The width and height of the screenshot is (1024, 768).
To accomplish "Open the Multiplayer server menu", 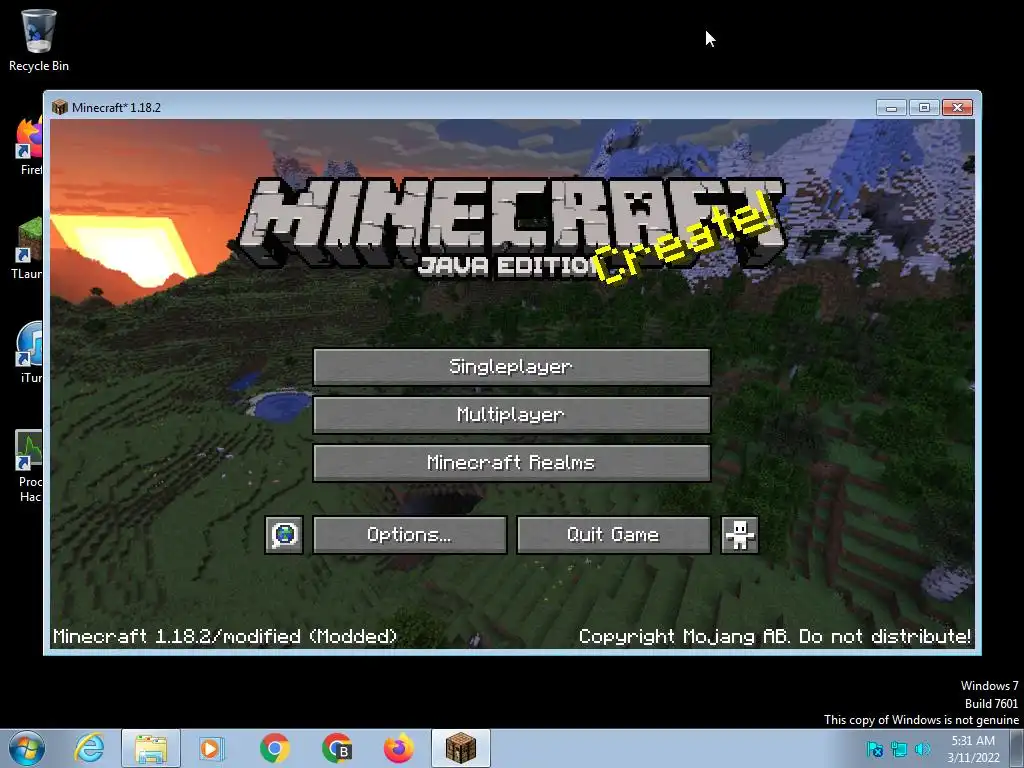I will (511, 415).
